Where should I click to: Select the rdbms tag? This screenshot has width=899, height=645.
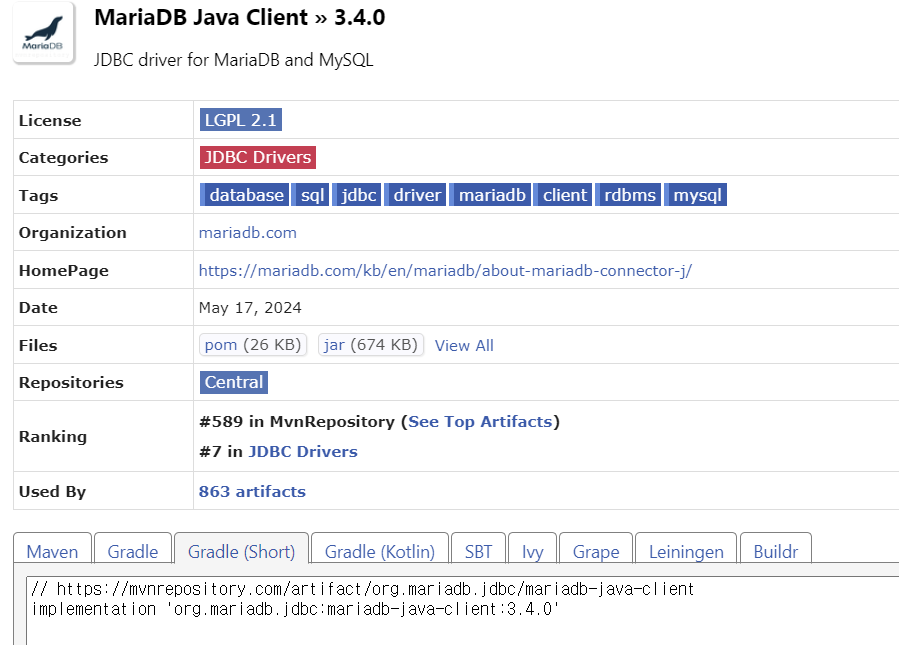click(629, 195)
